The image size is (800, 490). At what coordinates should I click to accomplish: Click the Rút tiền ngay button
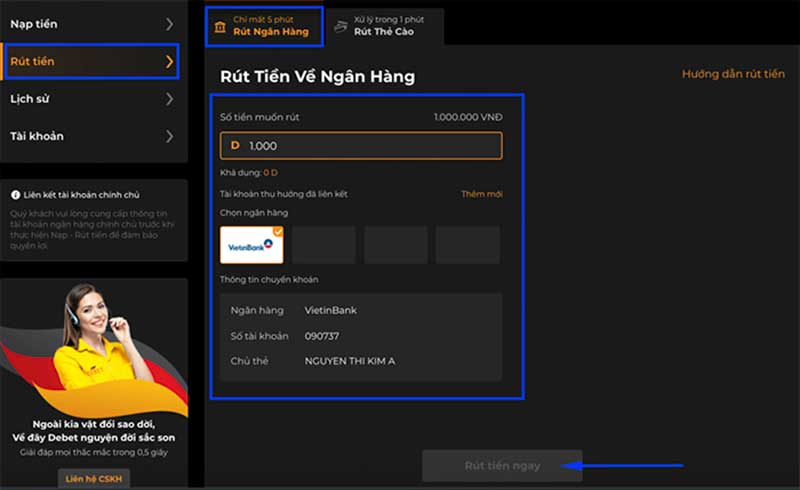[x=502, y=466]
